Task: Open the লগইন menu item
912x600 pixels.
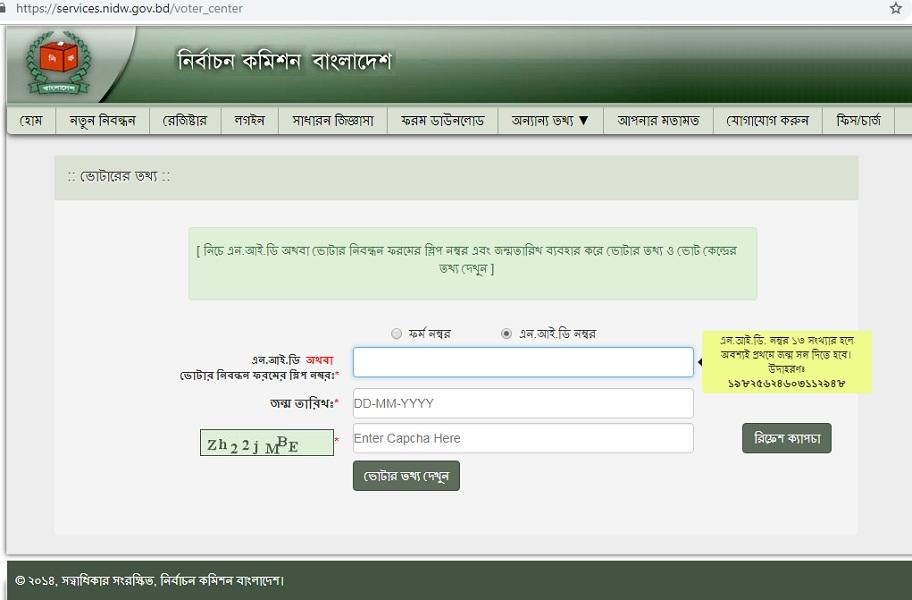Action: pyautogui.click(x=249, y=121)
